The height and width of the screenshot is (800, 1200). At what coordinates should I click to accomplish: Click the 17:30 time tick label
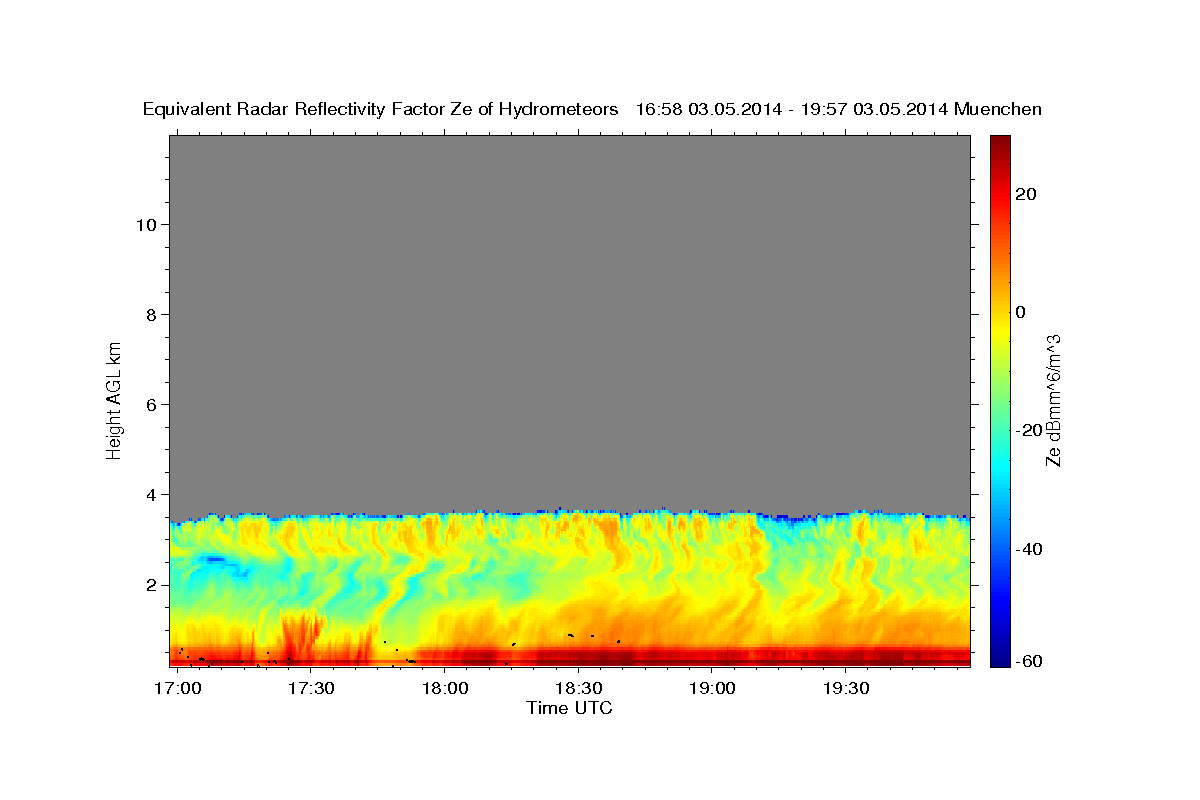311,689
